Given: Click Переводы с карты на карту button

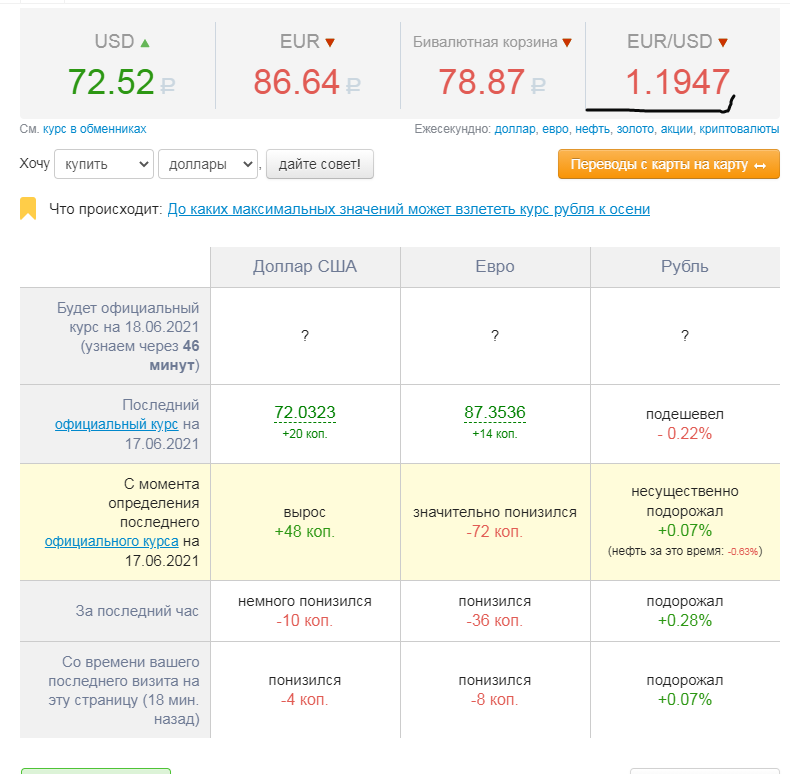Looking at the screenshot, I should point(669,164).
